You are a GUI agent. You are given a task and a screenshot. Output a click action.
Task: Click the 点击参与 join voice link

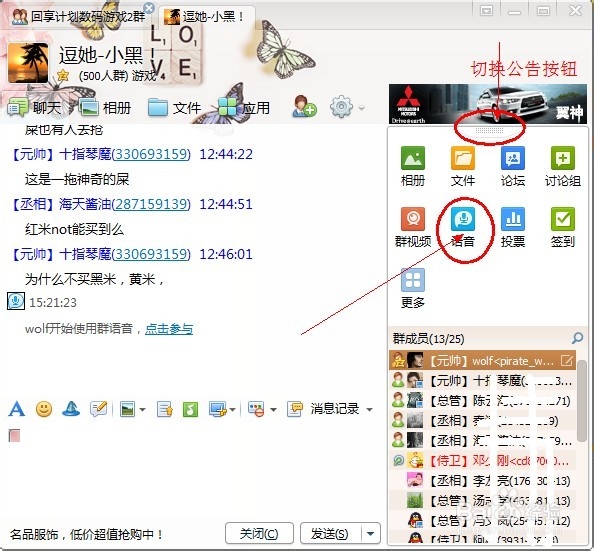[169, 328]
